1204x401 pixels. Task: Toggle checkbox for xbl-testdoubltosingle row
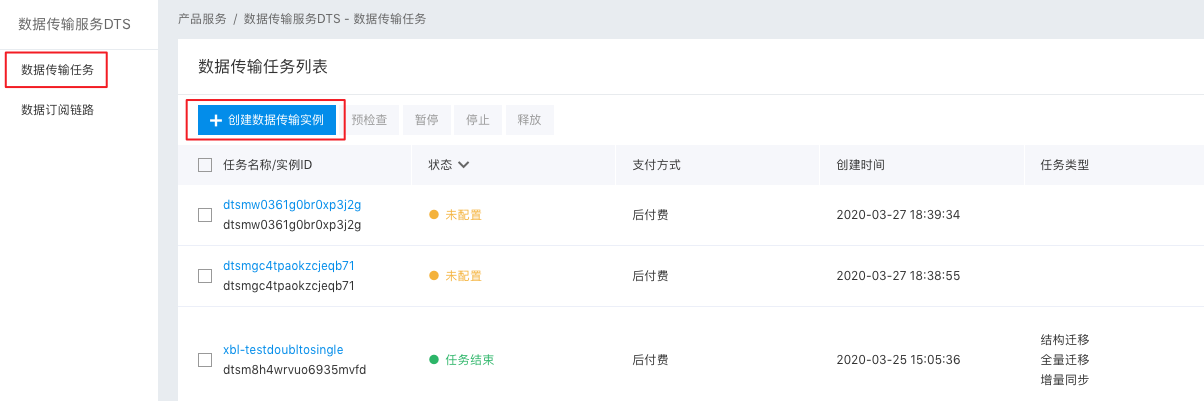point(205,360)
